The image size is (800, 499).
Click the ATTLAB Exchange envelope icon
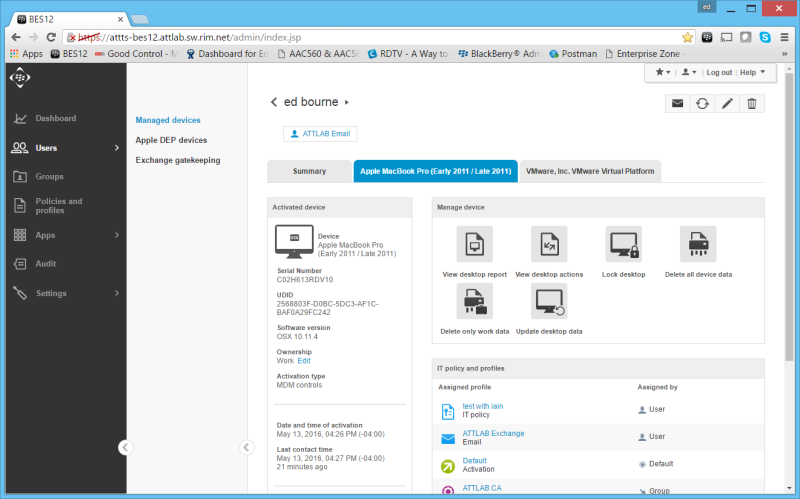[x=448, y=439]
